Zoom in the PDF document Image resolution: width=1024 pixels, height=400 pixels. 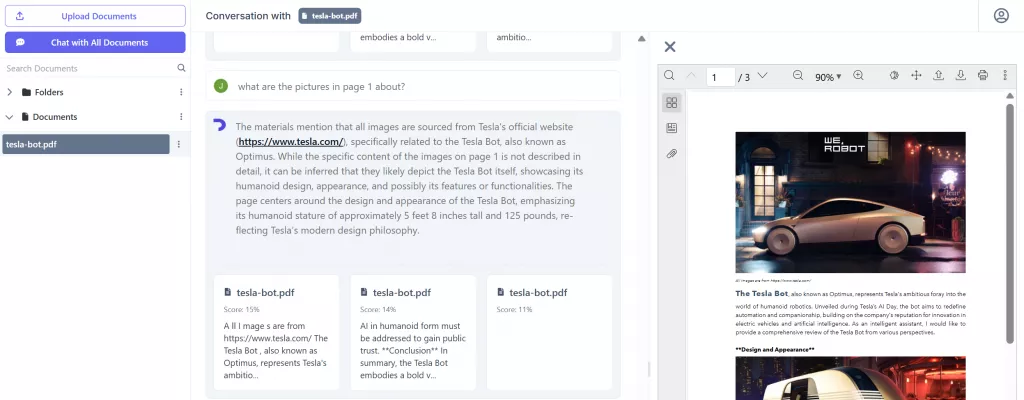[858, 76]
